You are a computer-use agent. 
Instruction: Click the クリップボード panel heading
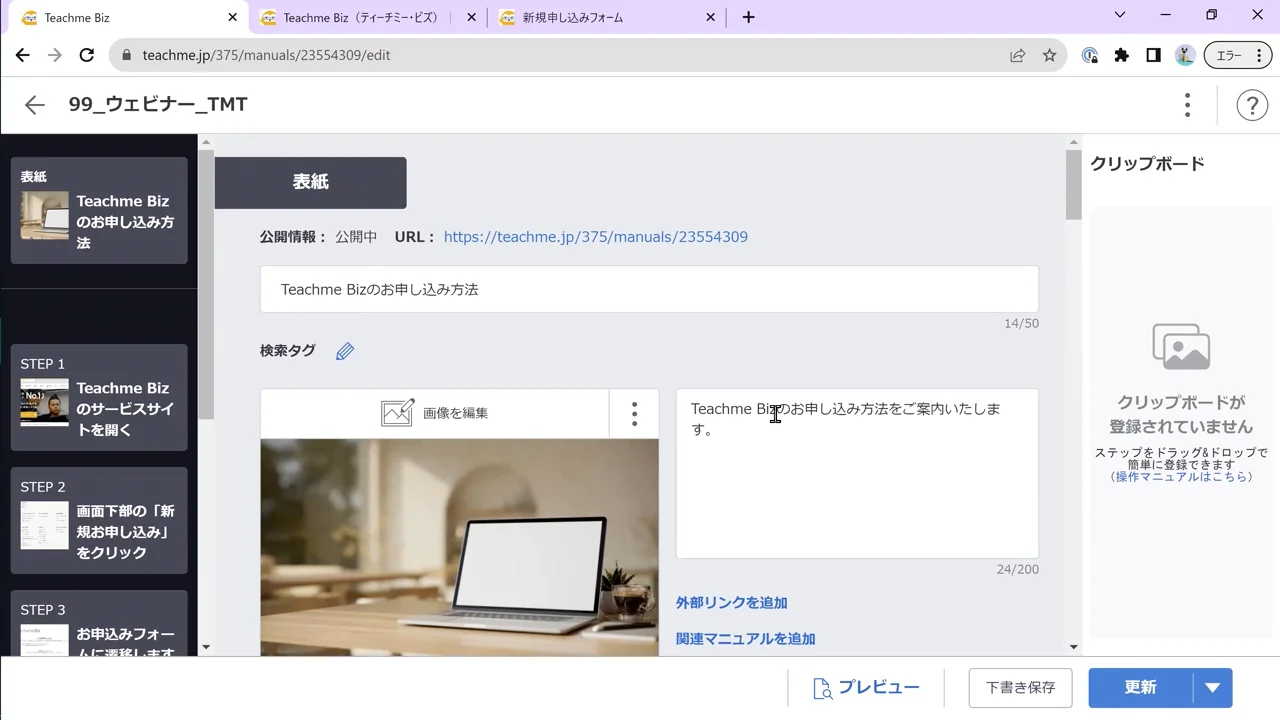tap(1147, 164)
